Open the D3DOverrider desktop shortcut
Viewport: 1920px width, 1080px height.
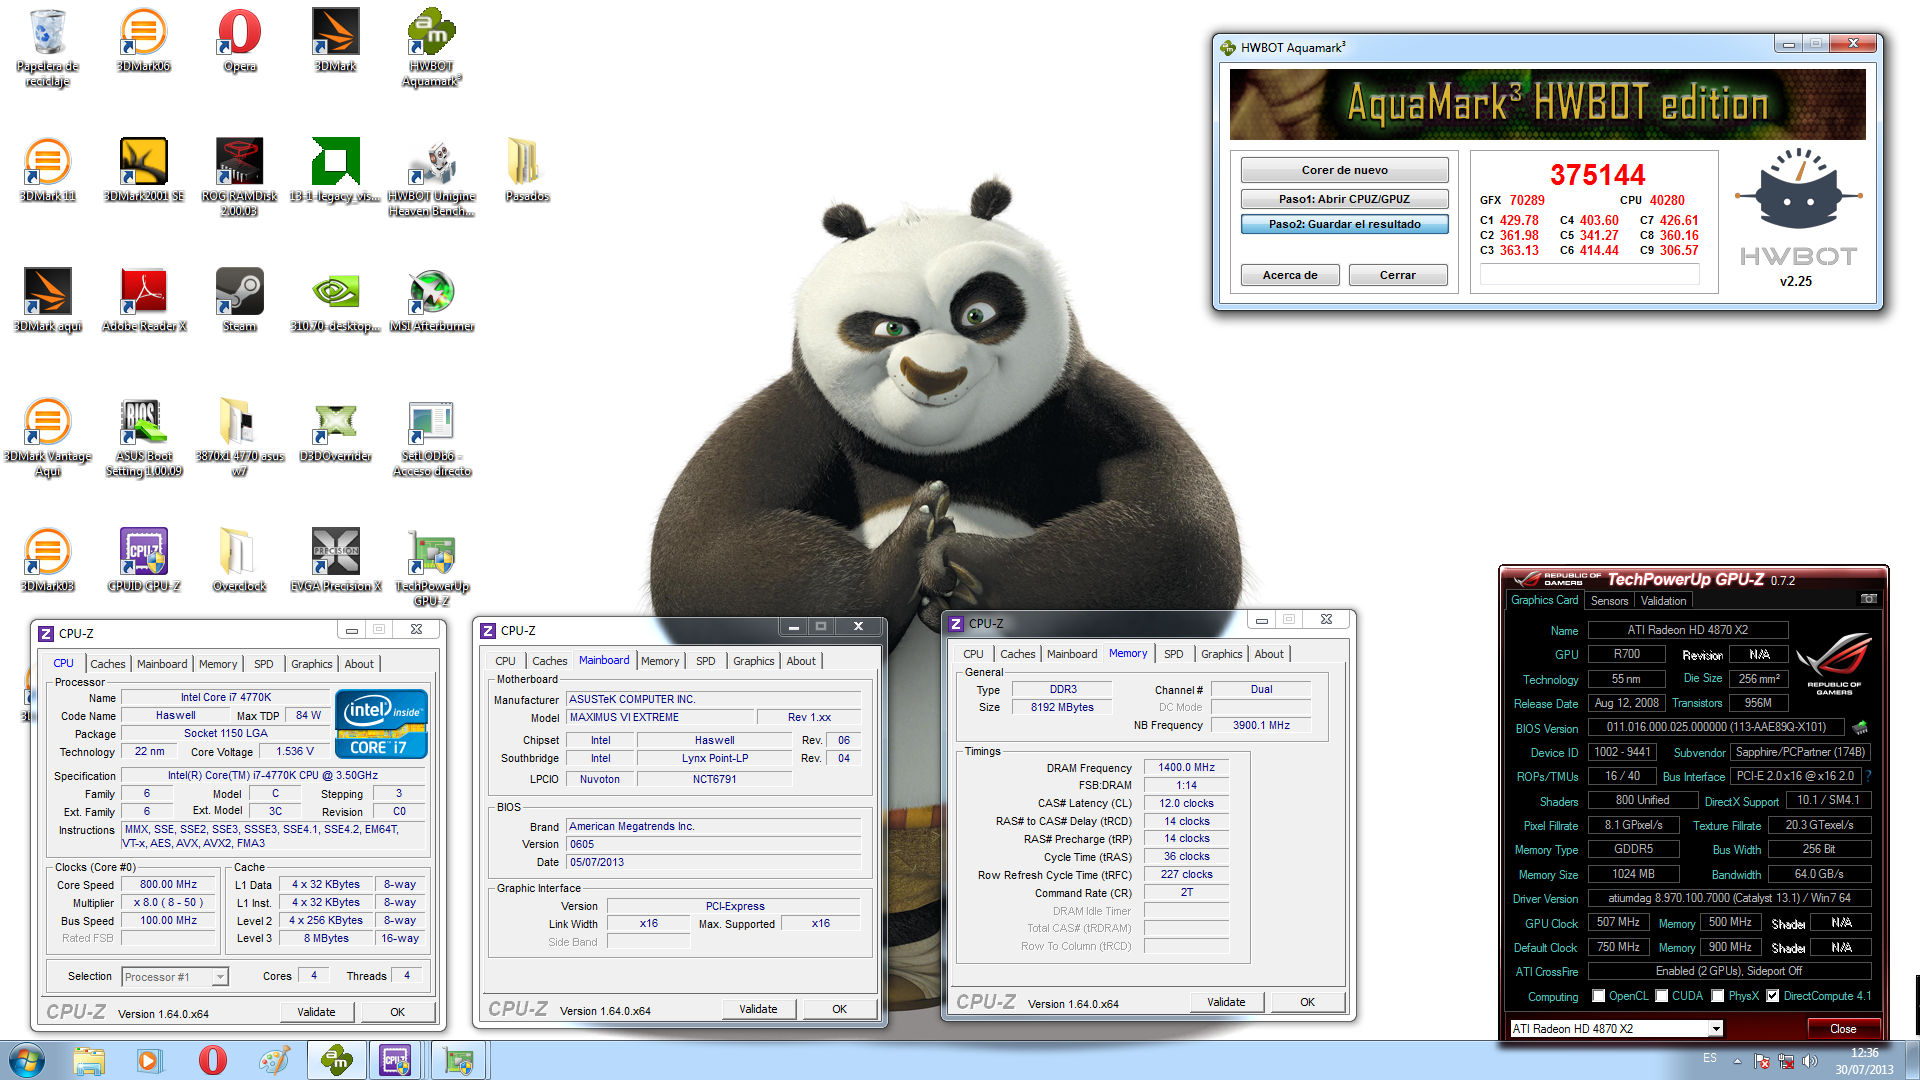pos(335,431)
